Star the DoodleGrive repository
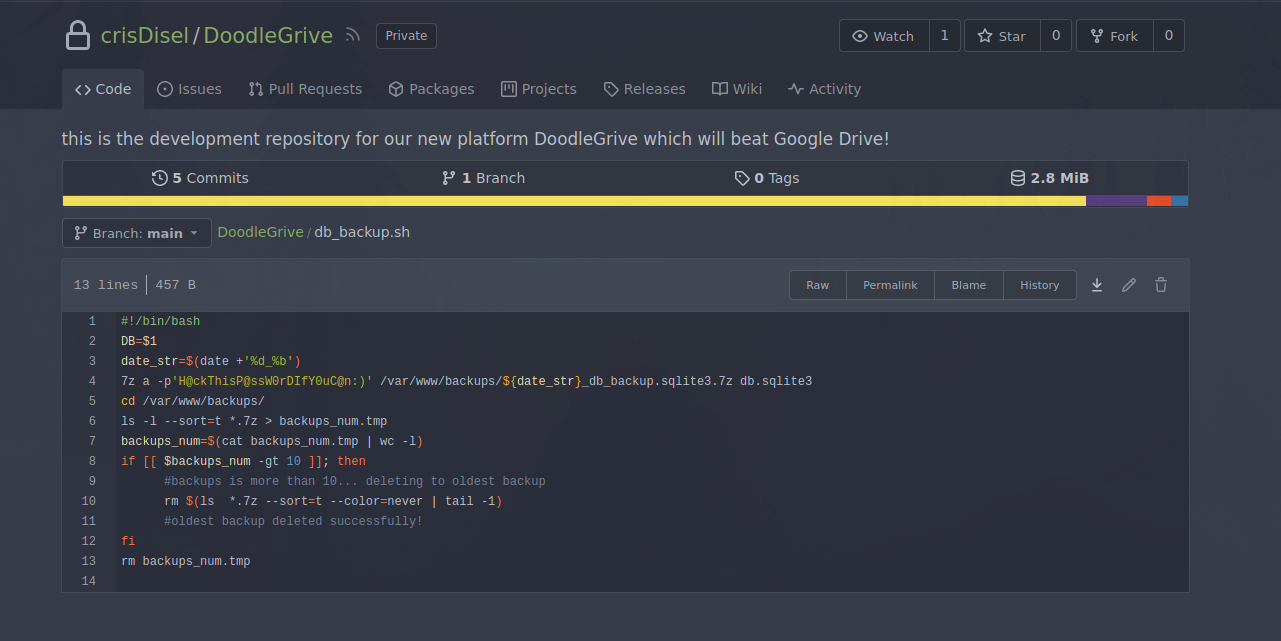The width and height of the screenshot is (1281, 641). 1001,36
